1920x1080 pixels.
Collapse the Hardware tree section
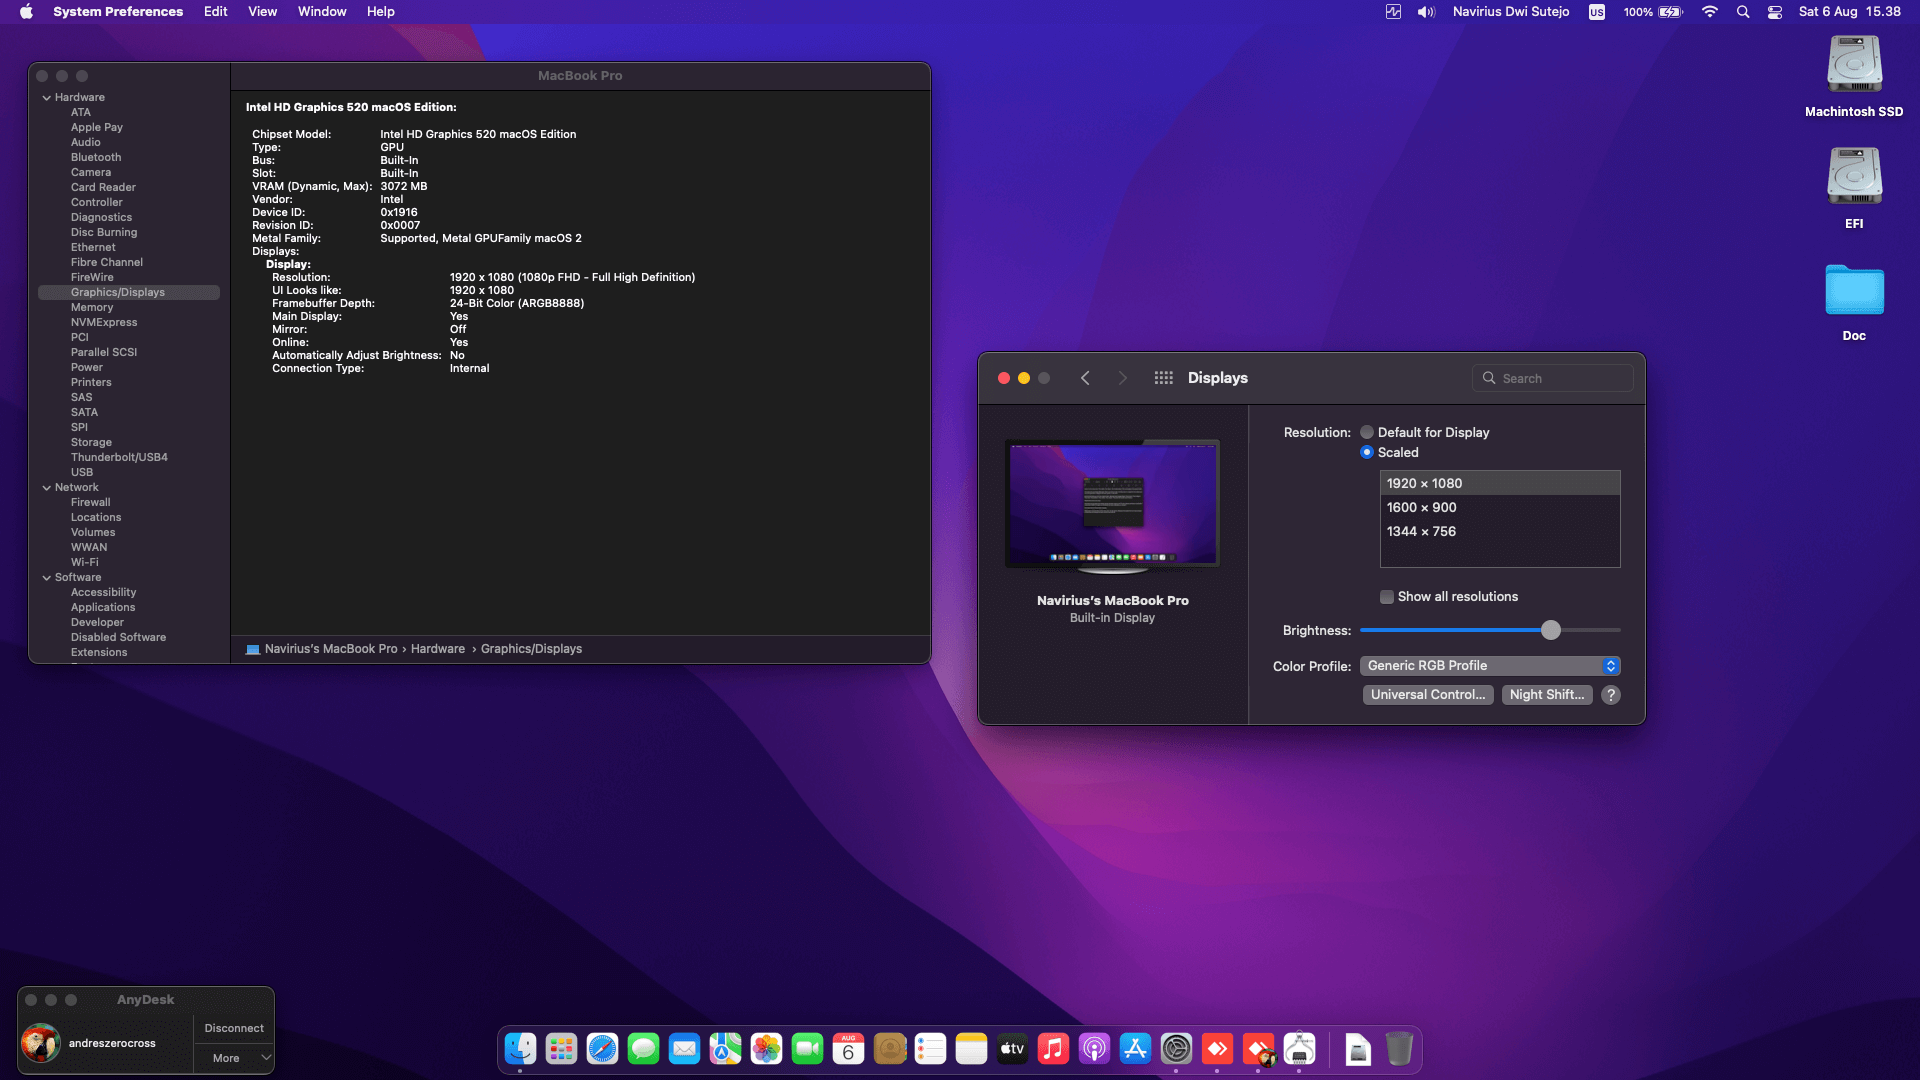pyautogui.click(x=47, y=98)
